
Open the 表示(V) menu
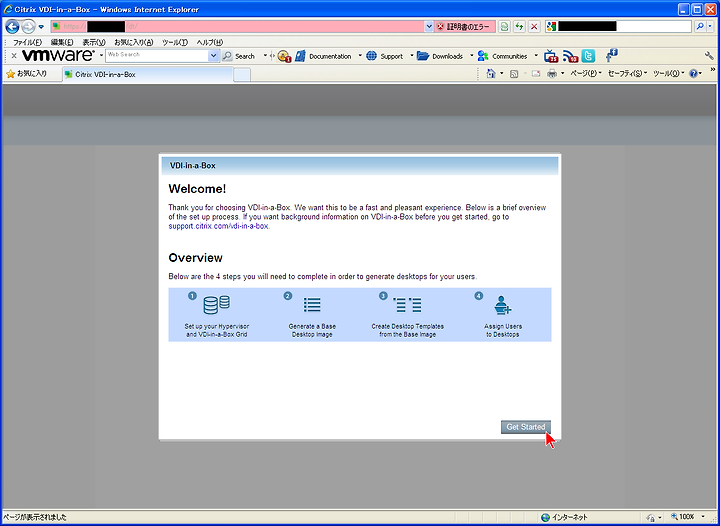coord(94,42)
